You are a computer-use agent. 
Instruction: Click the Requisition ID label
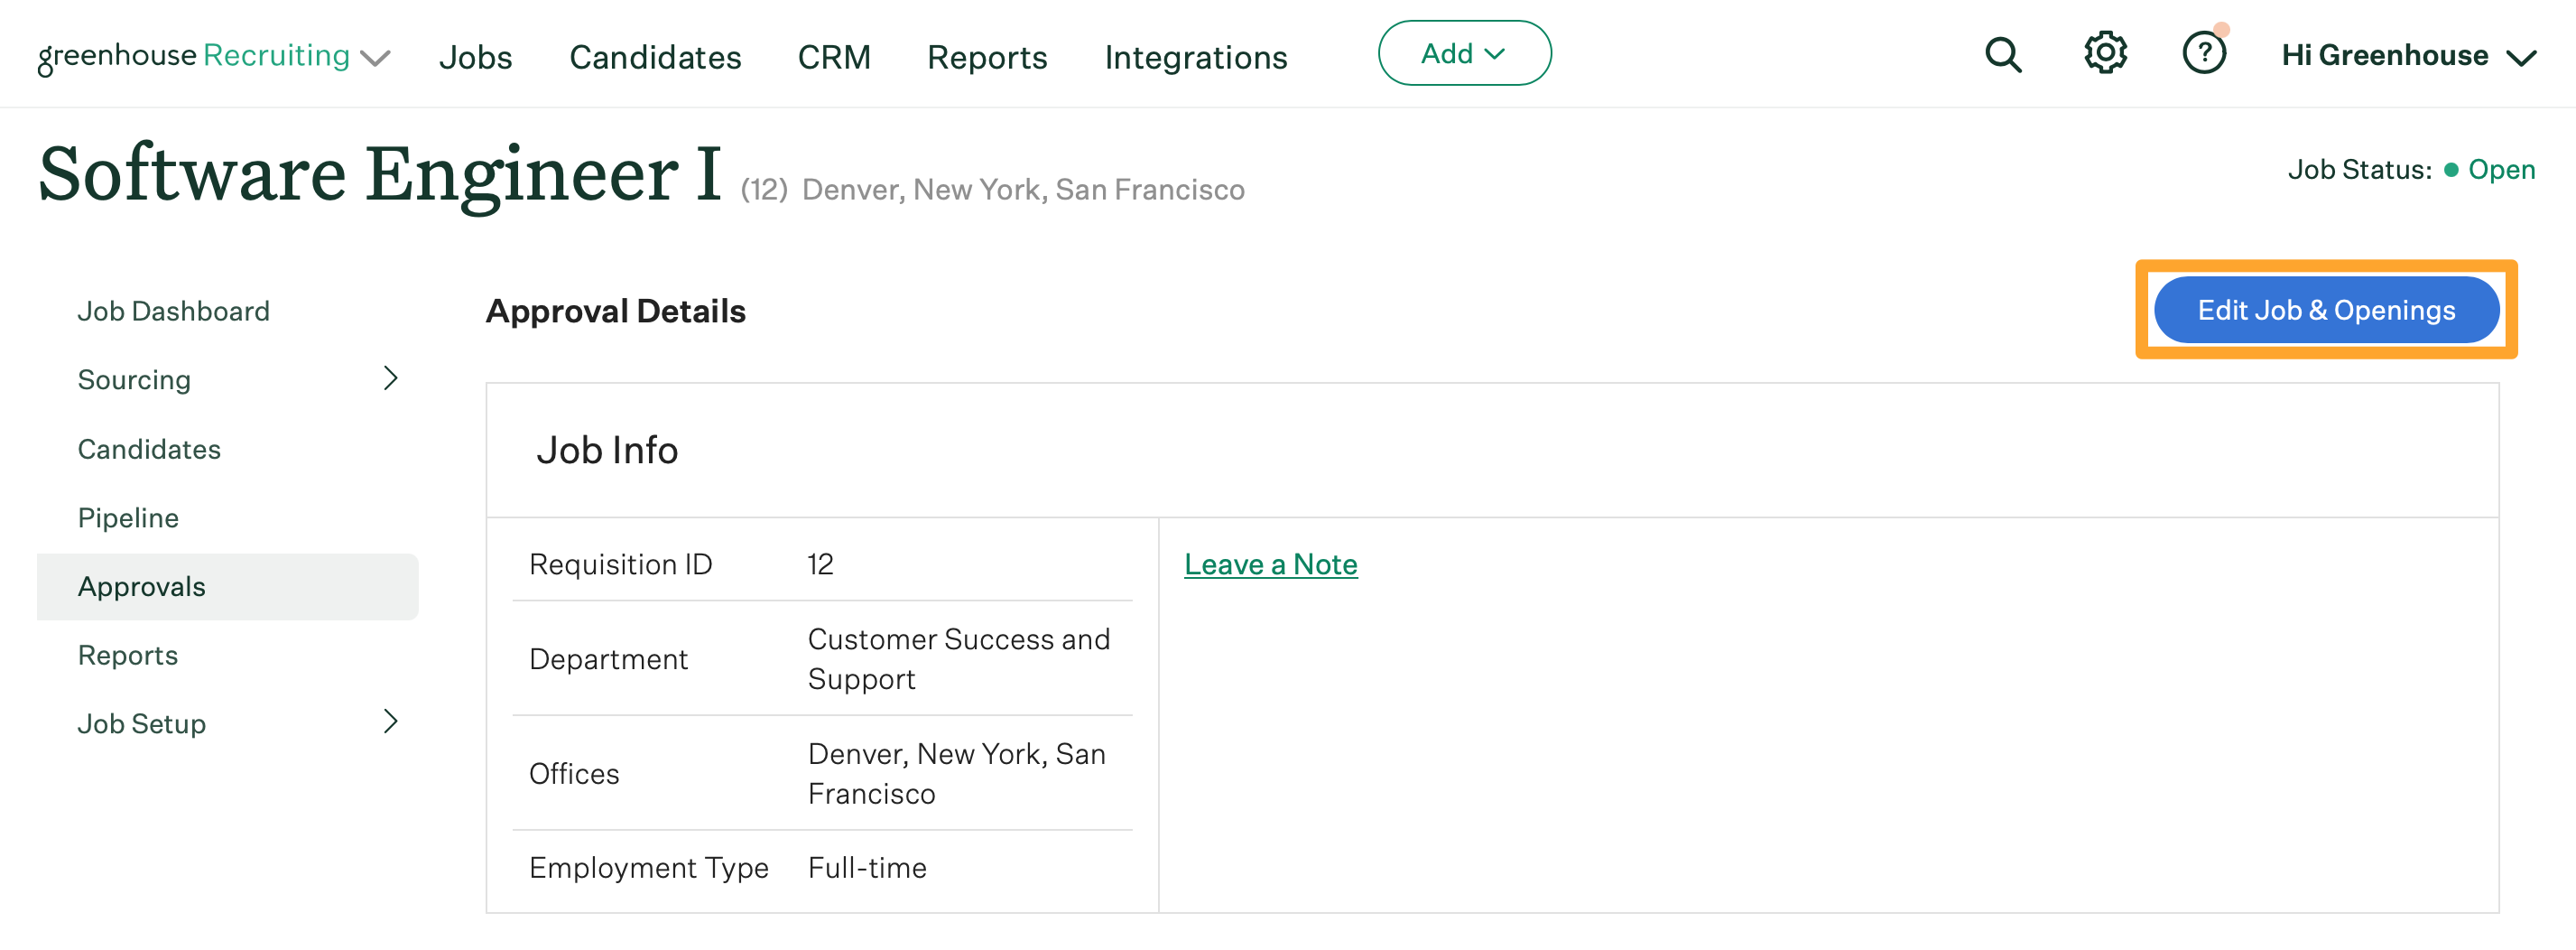[x=620, y=564]
